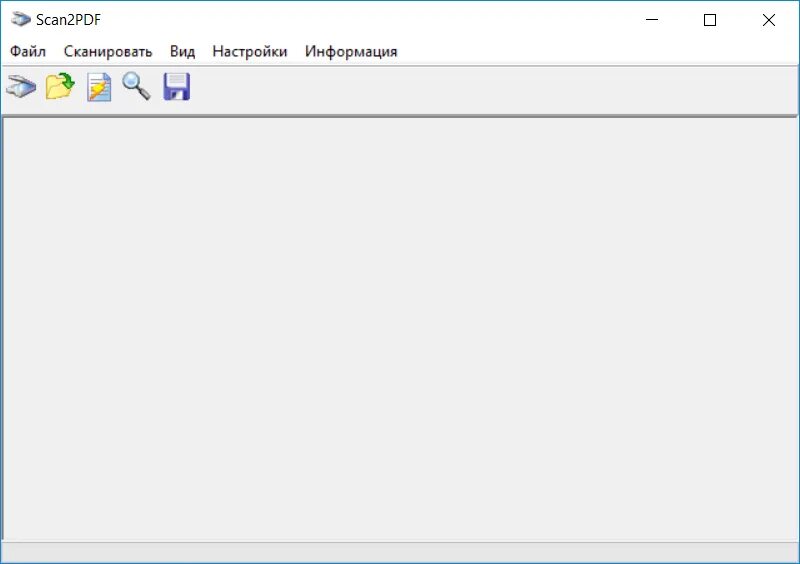Open the folder icon to load image
This screenshot has width=800, height=564.
point(60,86)
